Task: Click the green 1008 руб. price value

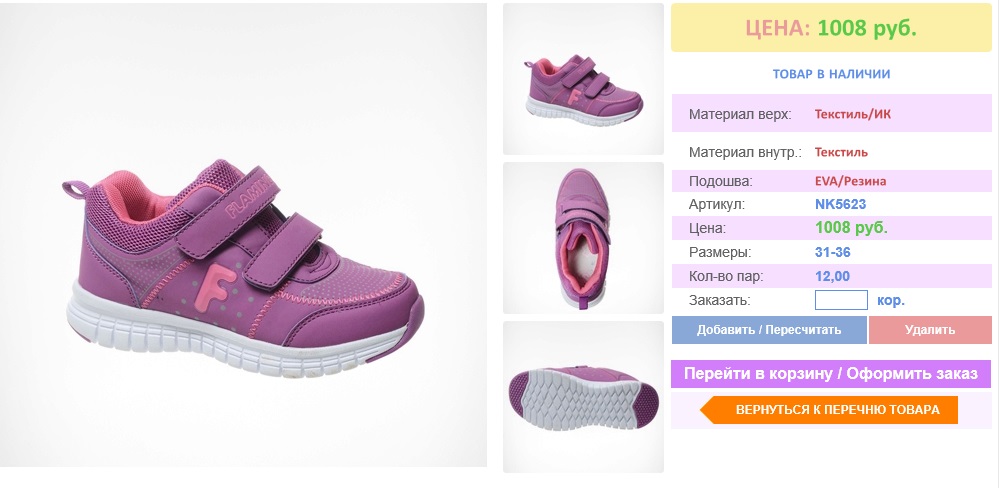Action: 851,228
